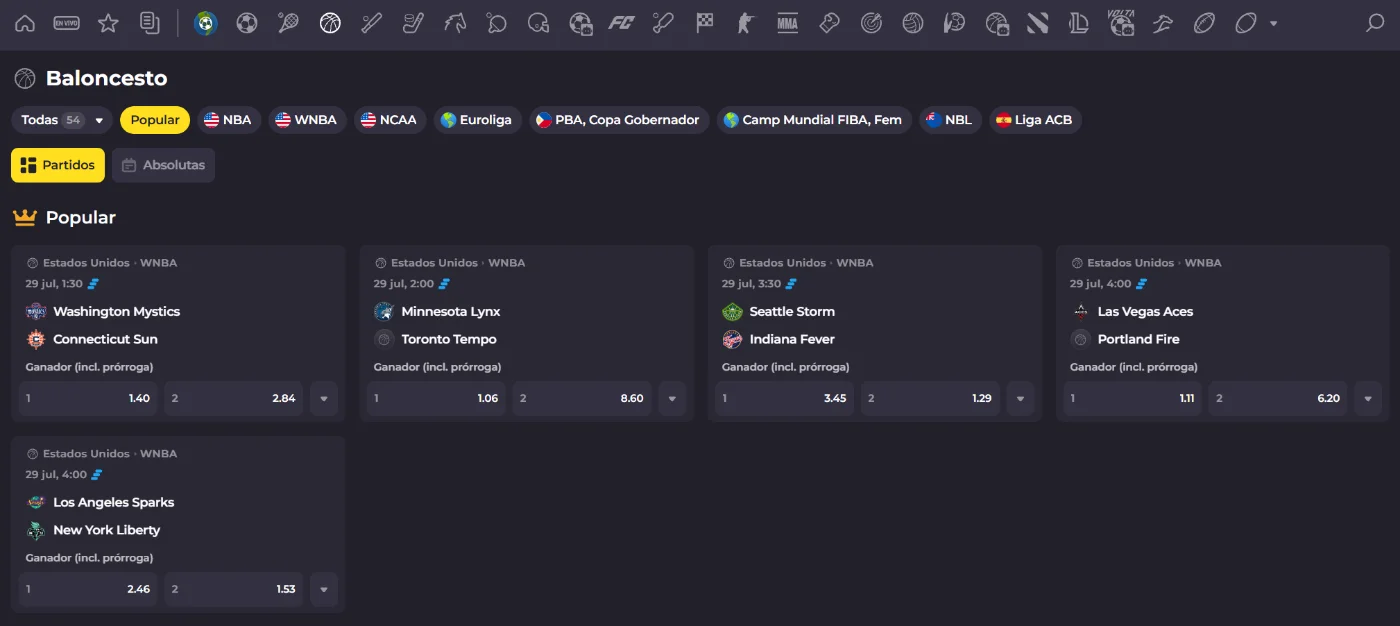Bet on Portland Fire at 6.20

point(1278,398)
